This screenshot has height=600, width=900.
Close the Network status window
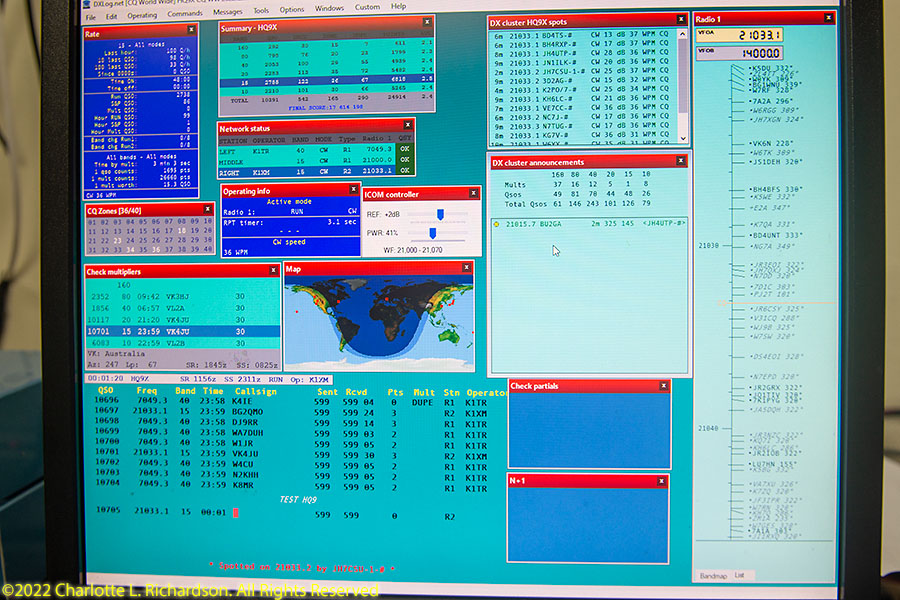pyautogui.click(x=407, y=128)
